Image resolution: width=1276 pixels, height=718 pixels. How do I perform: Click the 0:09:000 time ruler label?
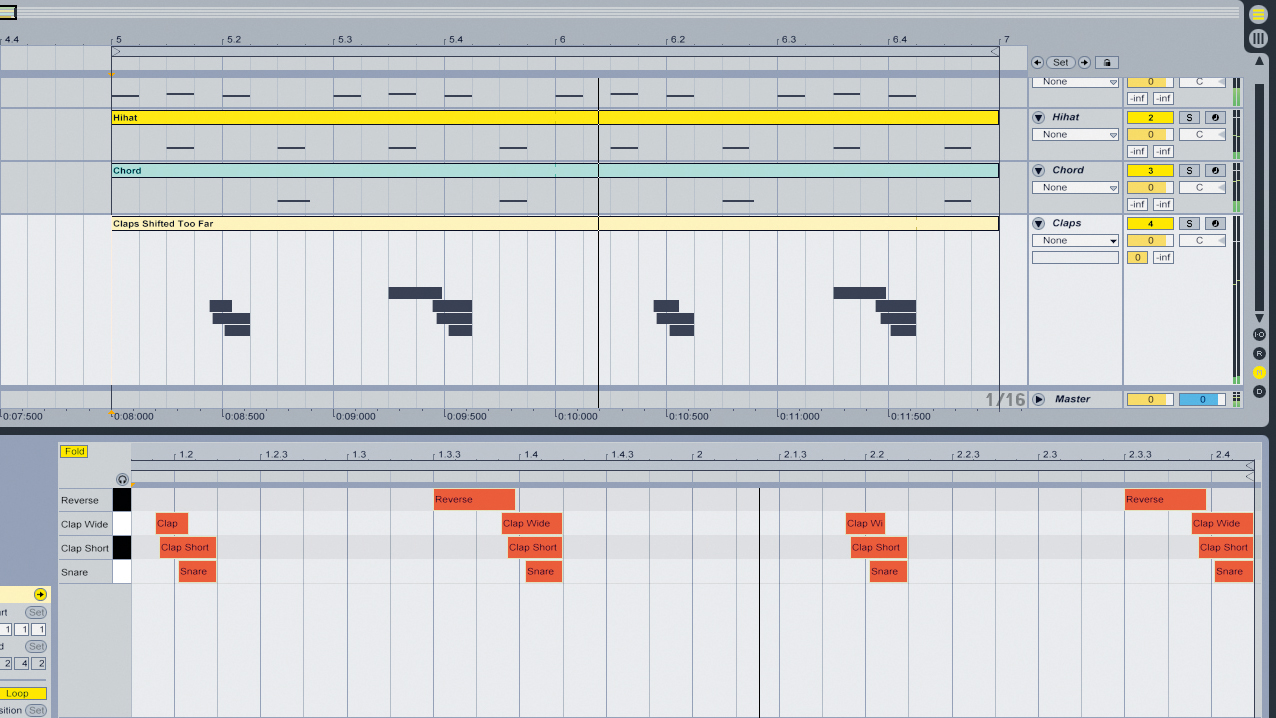(356, 416)
